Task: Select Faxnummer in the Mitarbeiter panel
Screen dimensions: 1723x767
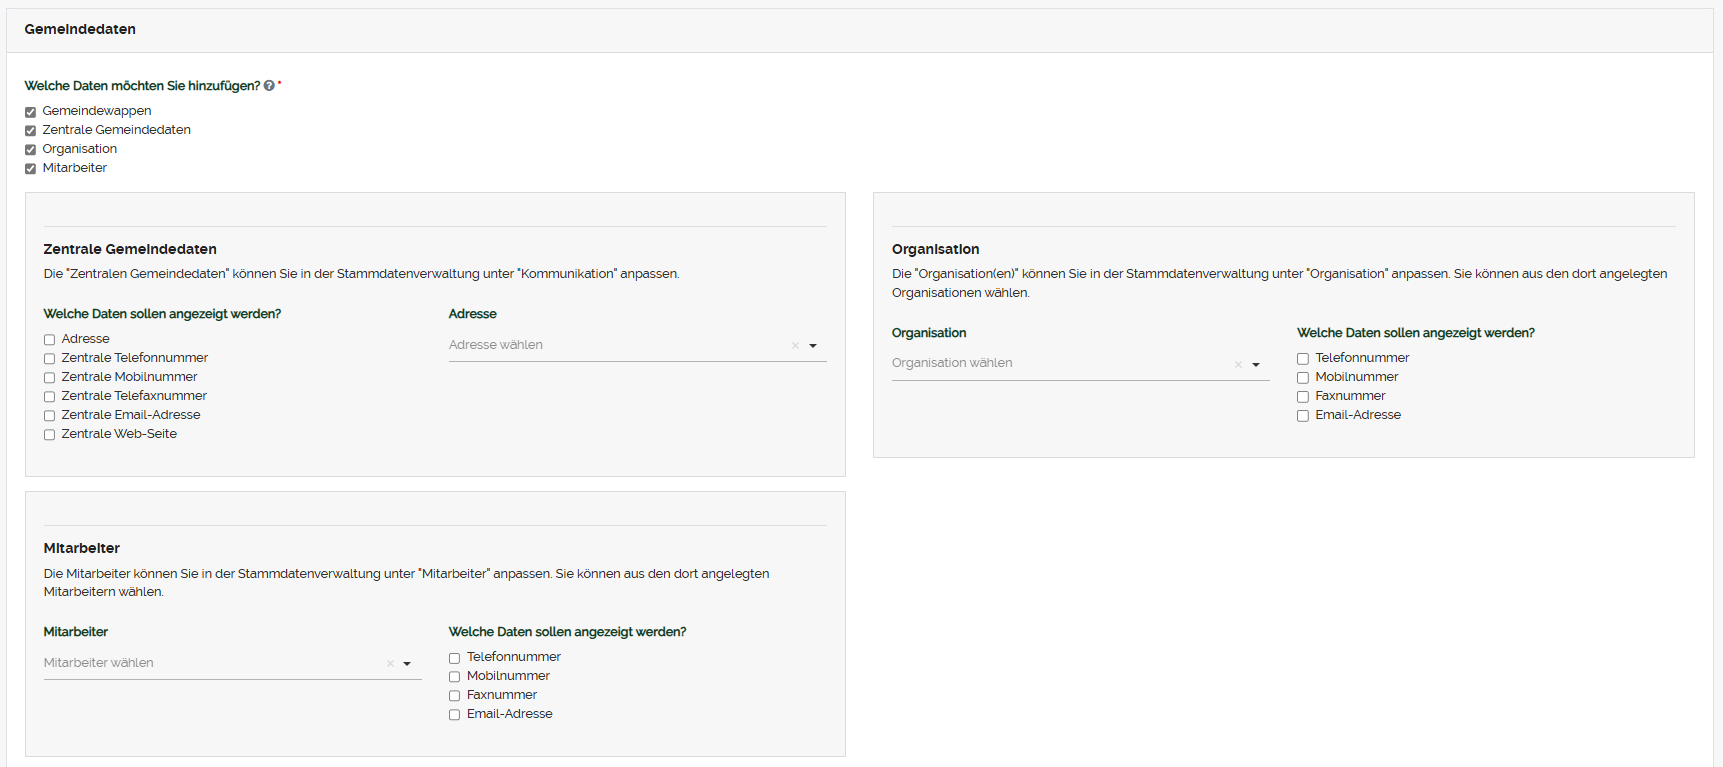Action: 454,696
